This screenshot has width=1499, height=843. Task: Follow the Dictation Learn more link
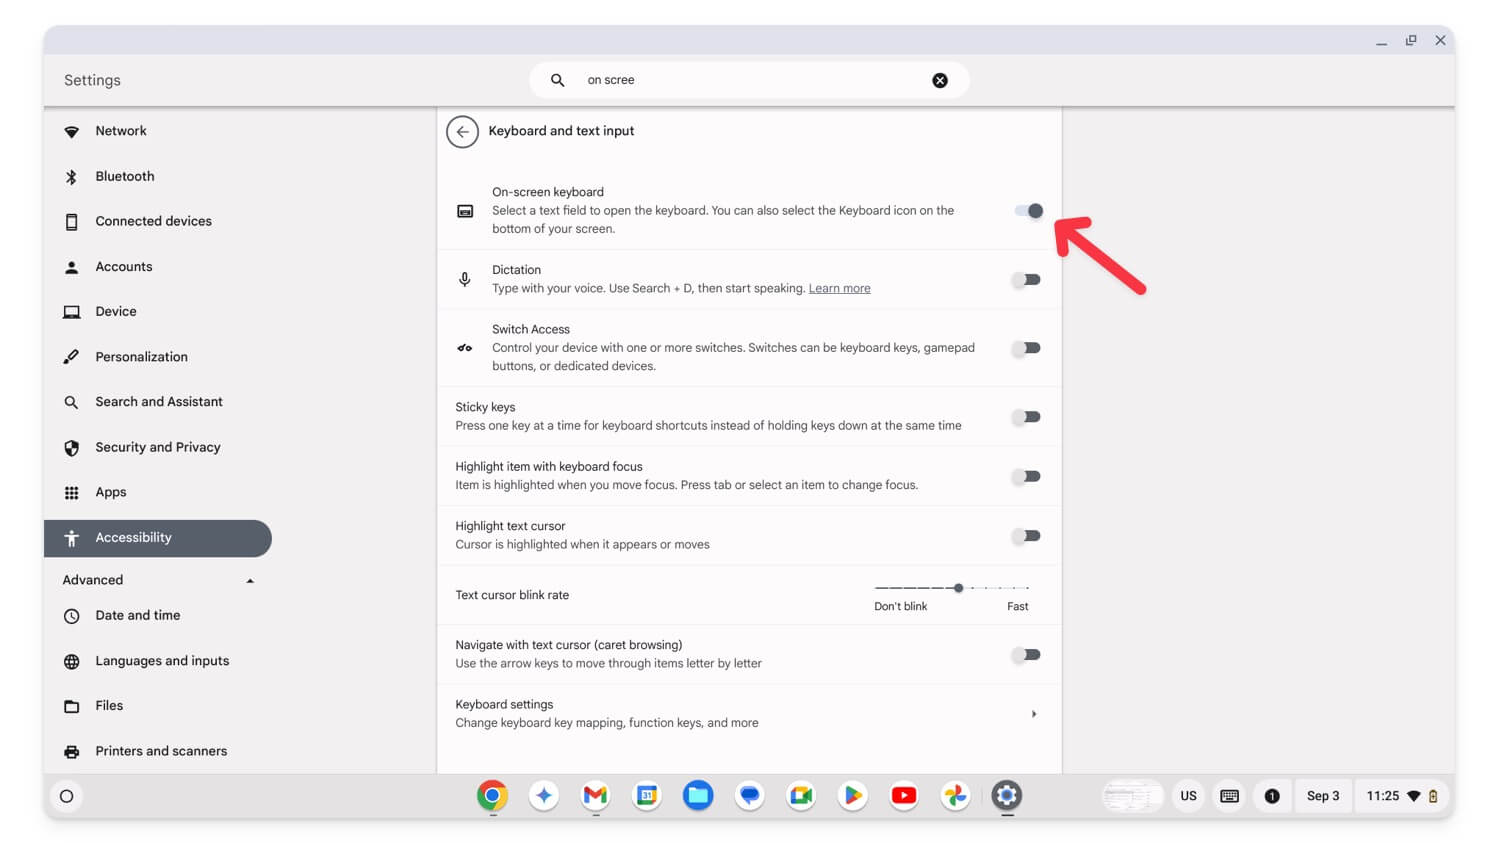point(839,288)
